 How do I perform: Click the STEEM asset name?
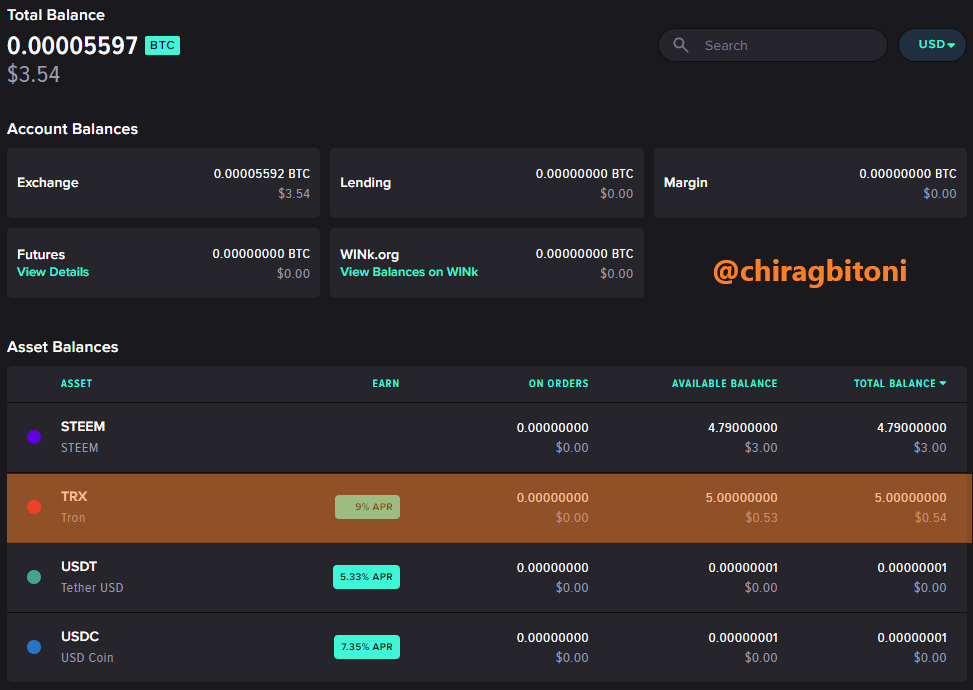83,427
